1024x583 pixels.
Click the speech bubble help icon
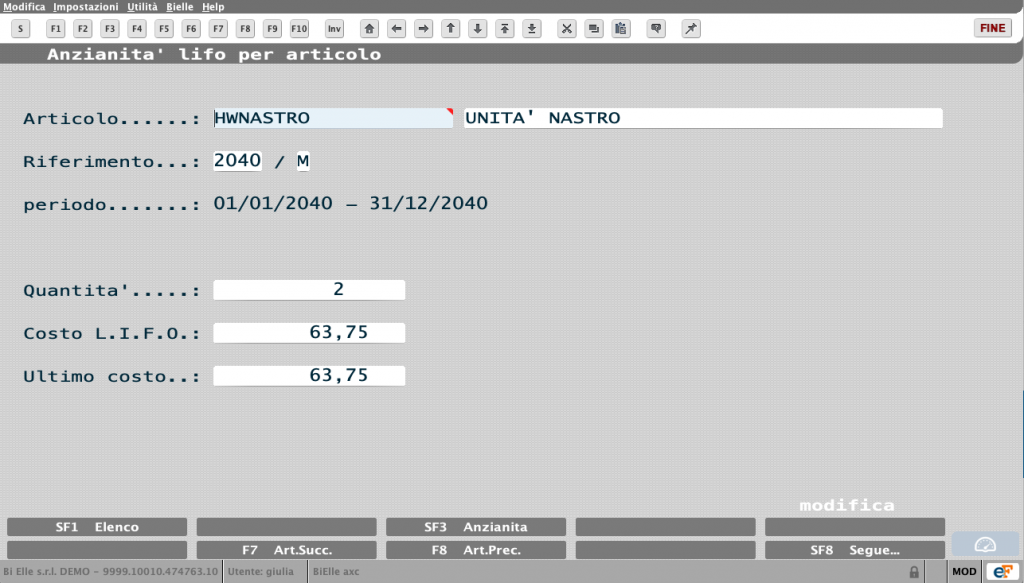[656, 29]
